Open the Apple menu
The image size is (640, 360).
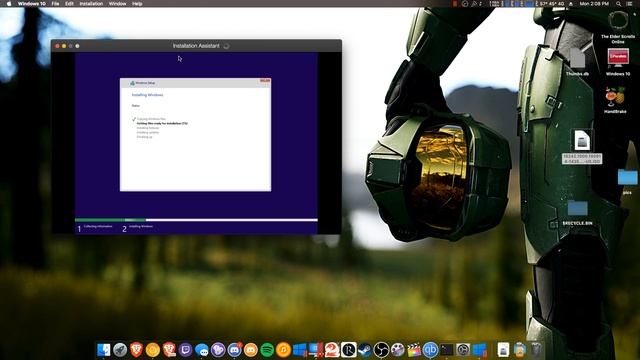click(9, 4)
